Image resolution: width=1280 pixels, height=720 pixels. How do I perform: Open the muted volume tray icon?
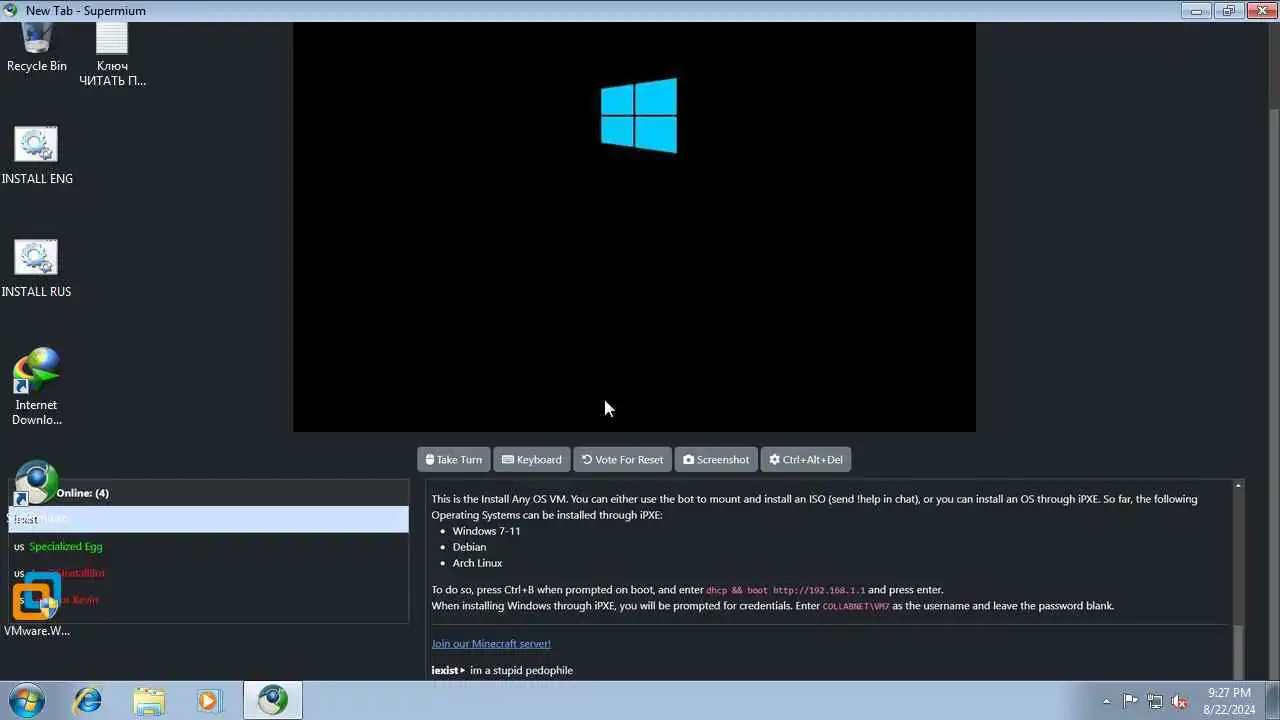1179,701
